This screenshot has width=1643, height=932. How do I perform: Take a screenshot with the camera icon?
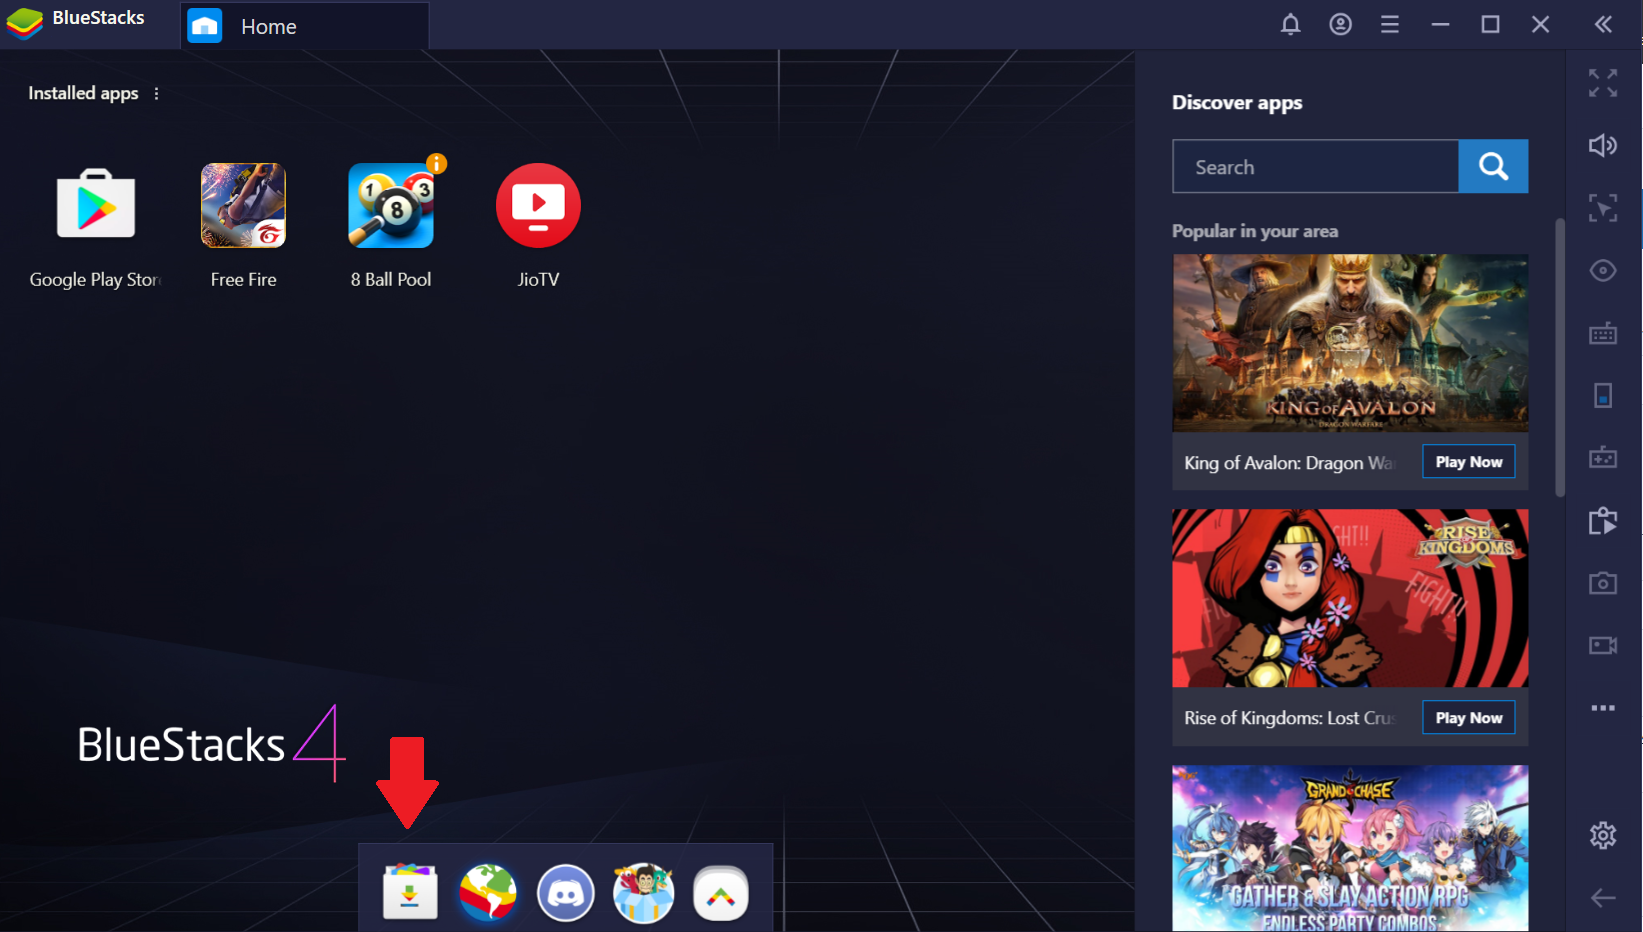coord(1603,583)
